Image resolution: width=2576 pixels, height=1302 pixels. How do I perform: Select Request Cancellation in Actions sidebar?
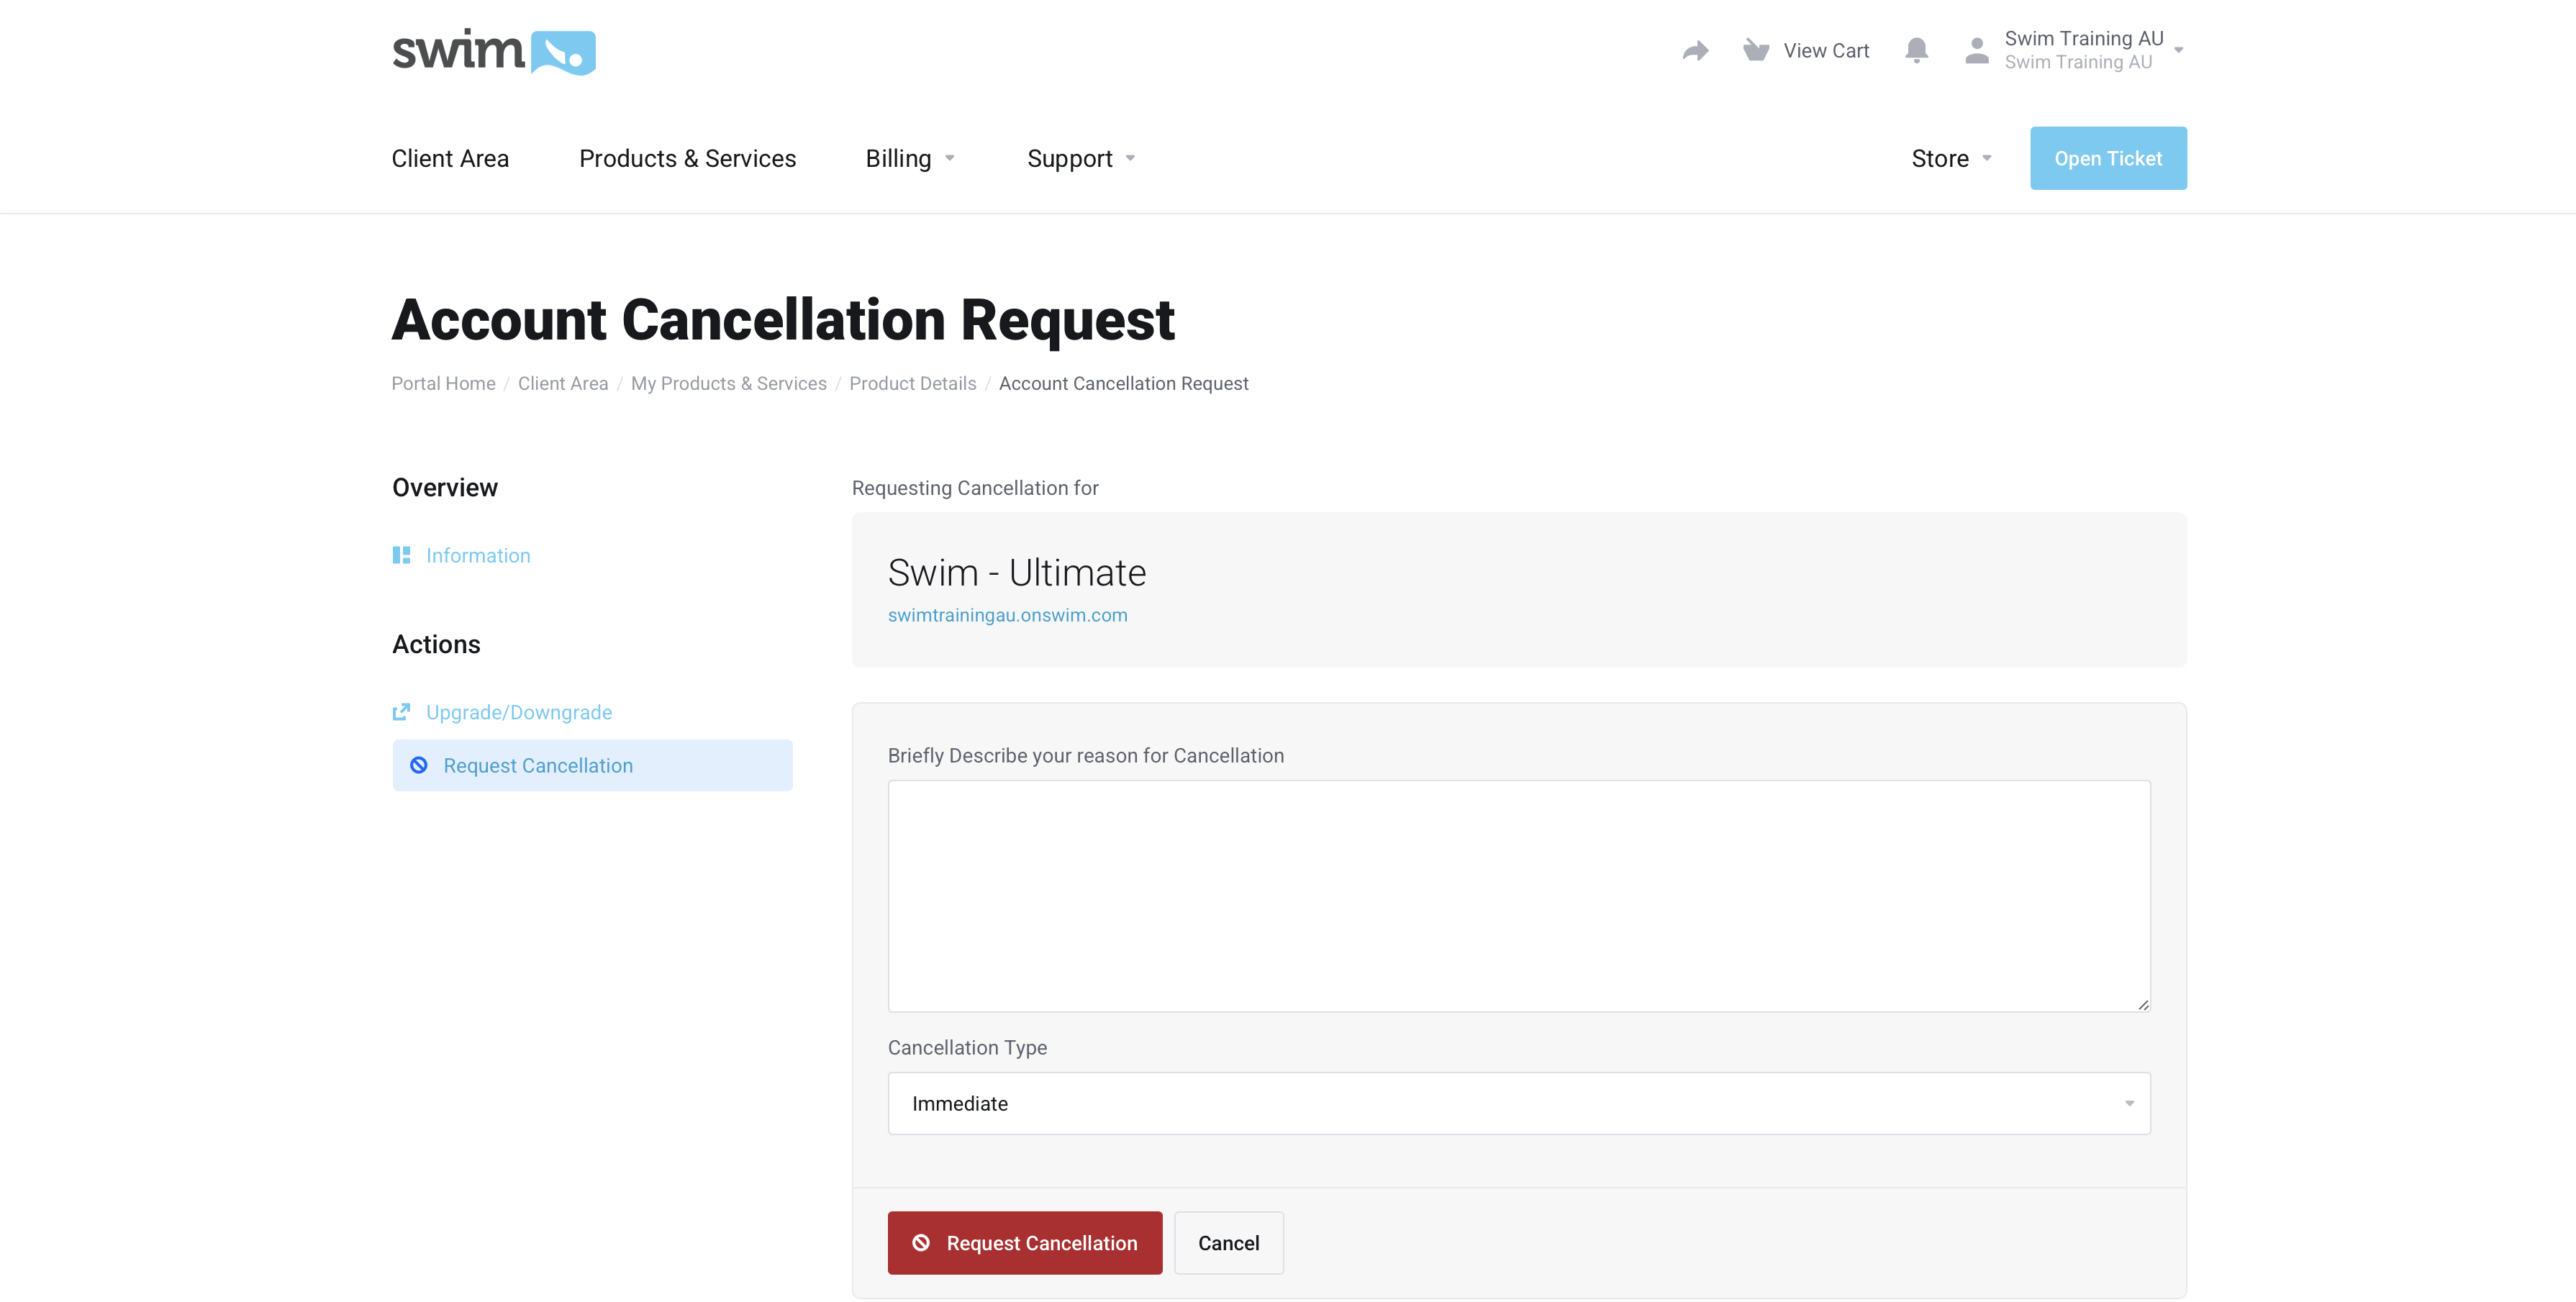tap(592, 765)
